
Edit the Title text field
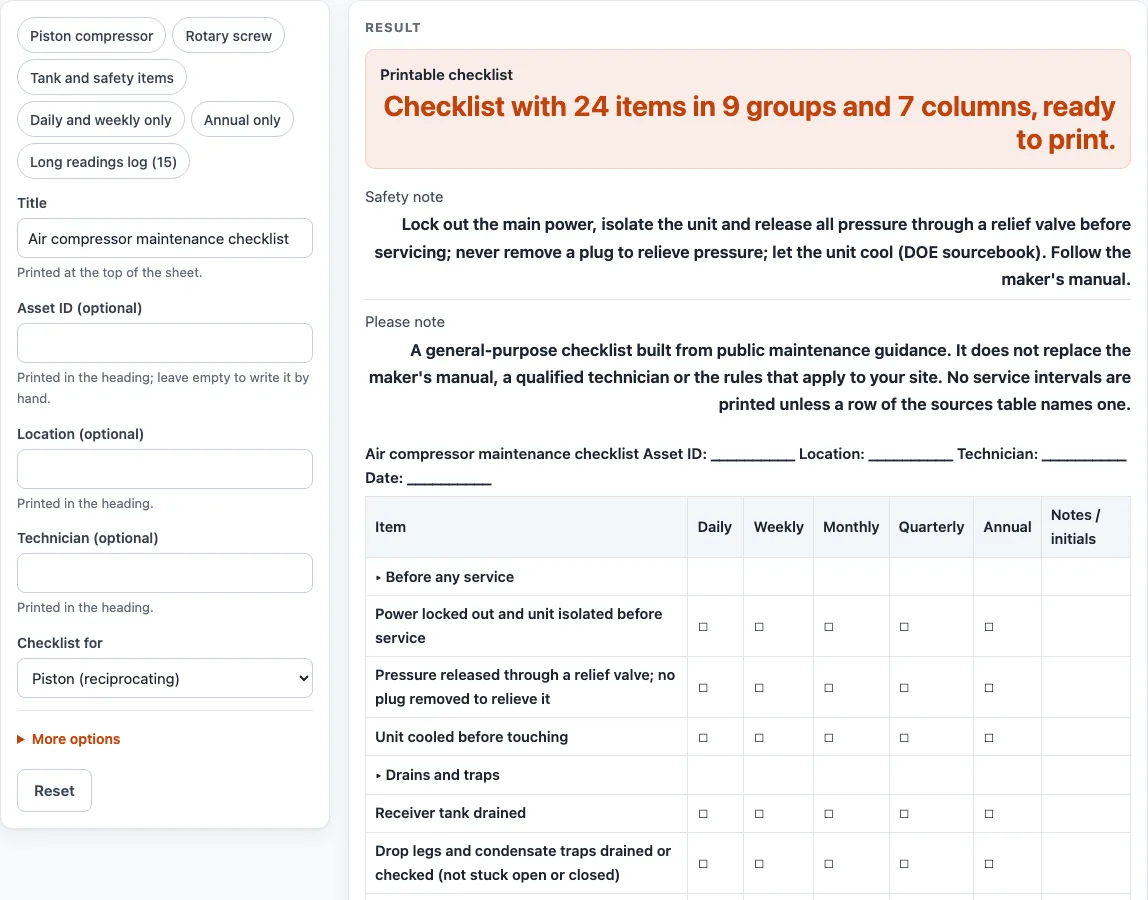pyautogui.click(x=165, y=238)
